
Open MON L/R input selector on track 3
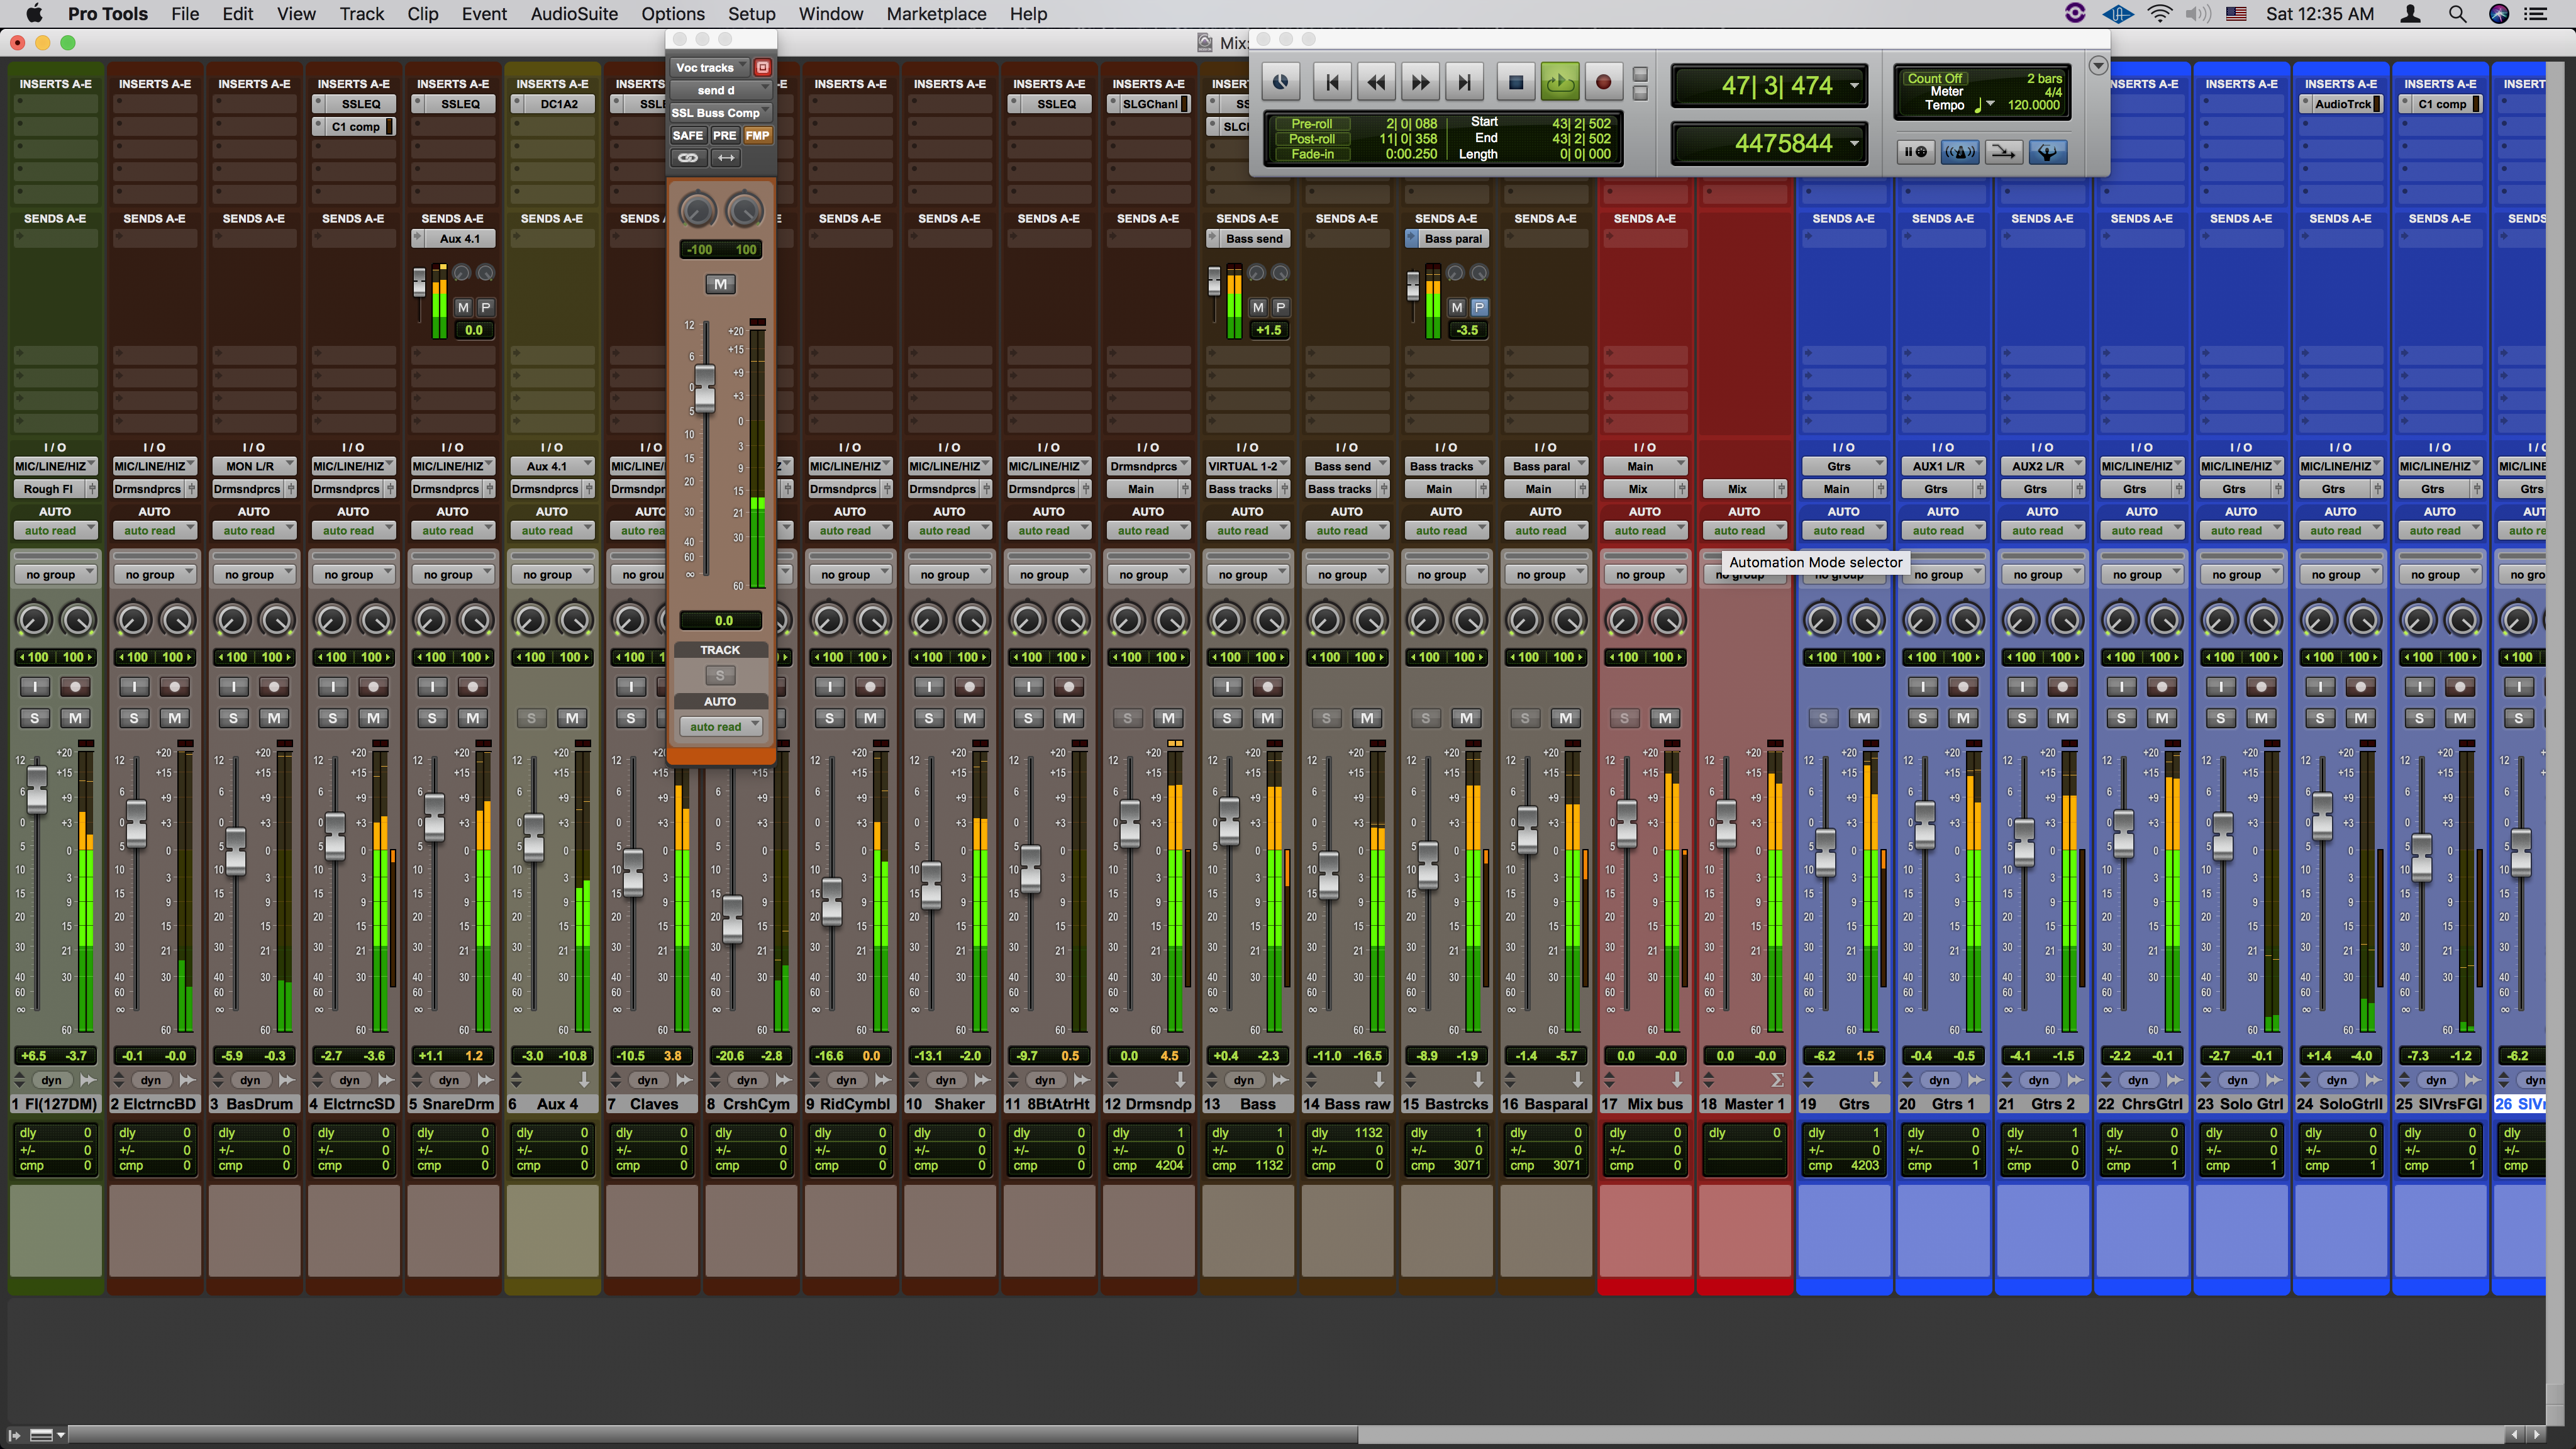pos(254,466)
